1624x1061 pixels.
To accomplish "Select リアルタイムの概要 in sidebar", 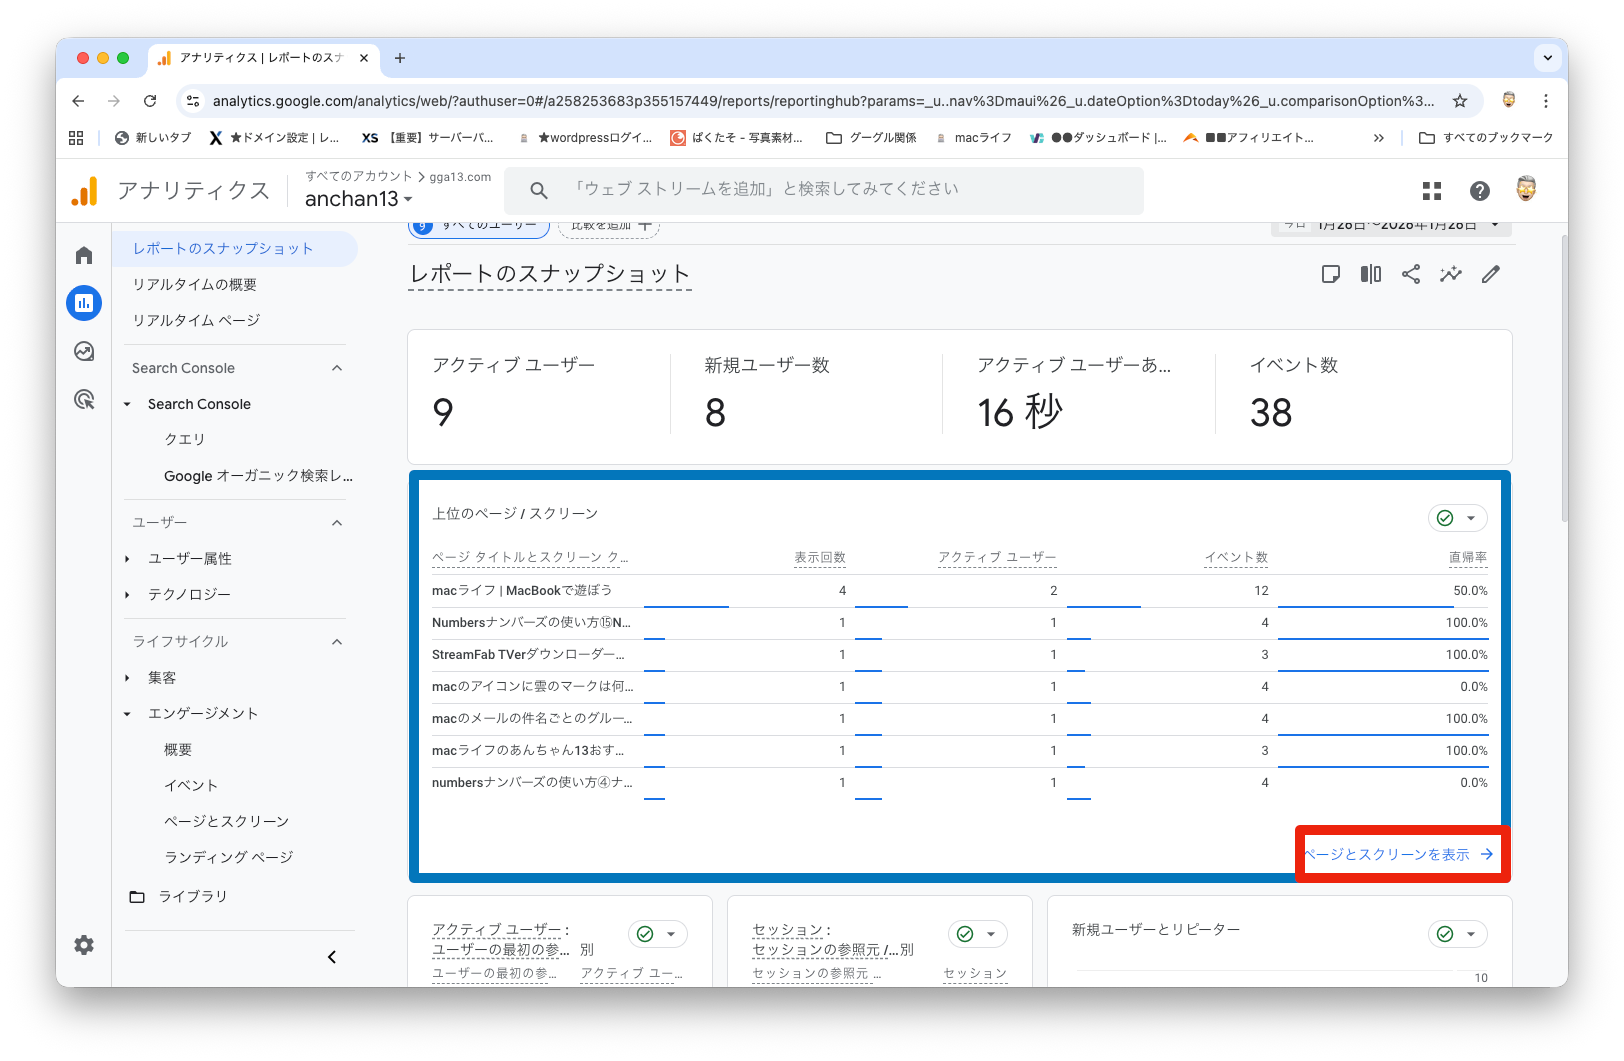I will point(195,285).
